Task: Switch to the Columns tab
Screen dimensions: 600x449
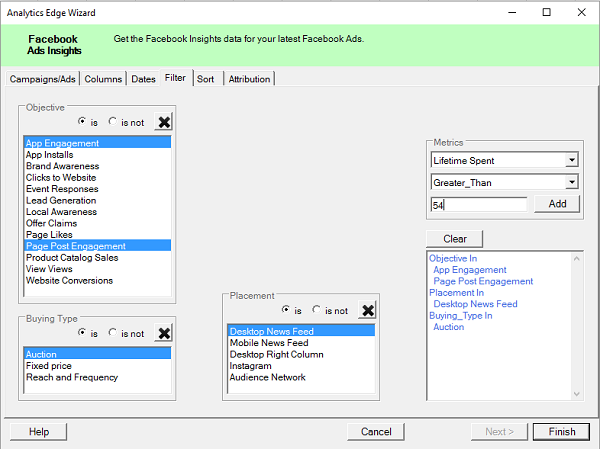Action: tap(103, 79)
